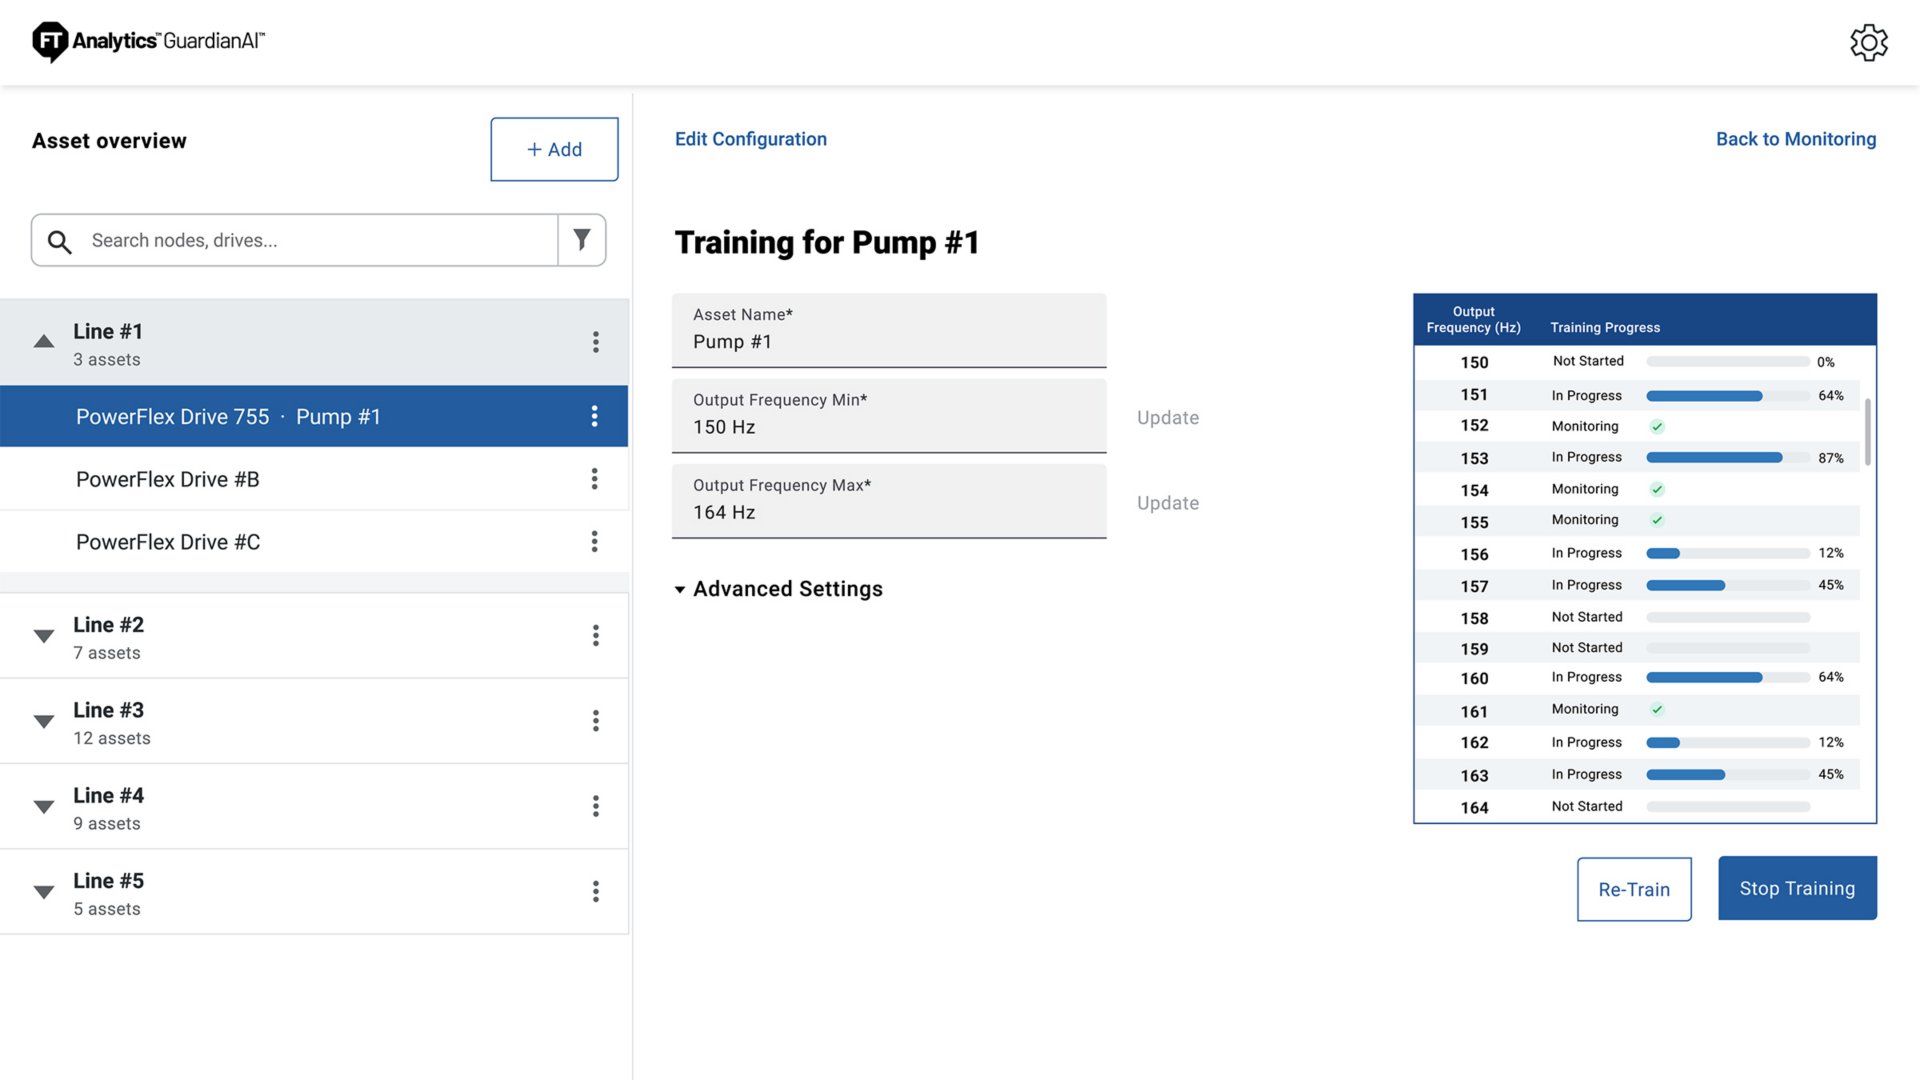This screenshot has width=1920, height=1080.
Task: Click the FT Analytics GuardianAI logo
Action: click(146, 41)
